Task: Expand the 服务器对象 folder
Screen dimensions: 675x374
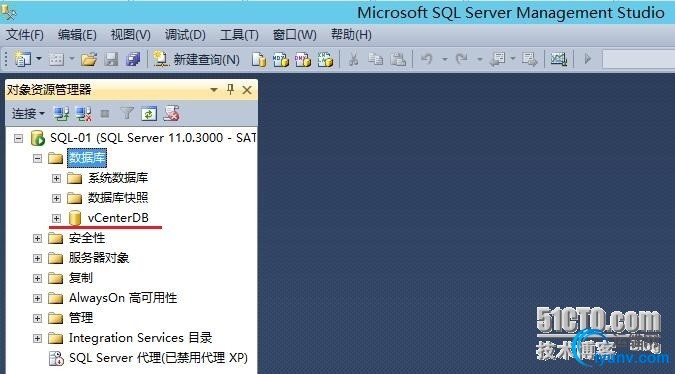Action: [x=37, y=258]
